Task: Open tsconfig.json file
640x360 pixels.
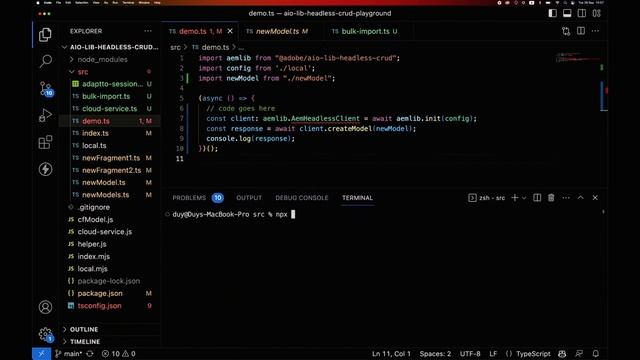Action: [x=110, y=306]
